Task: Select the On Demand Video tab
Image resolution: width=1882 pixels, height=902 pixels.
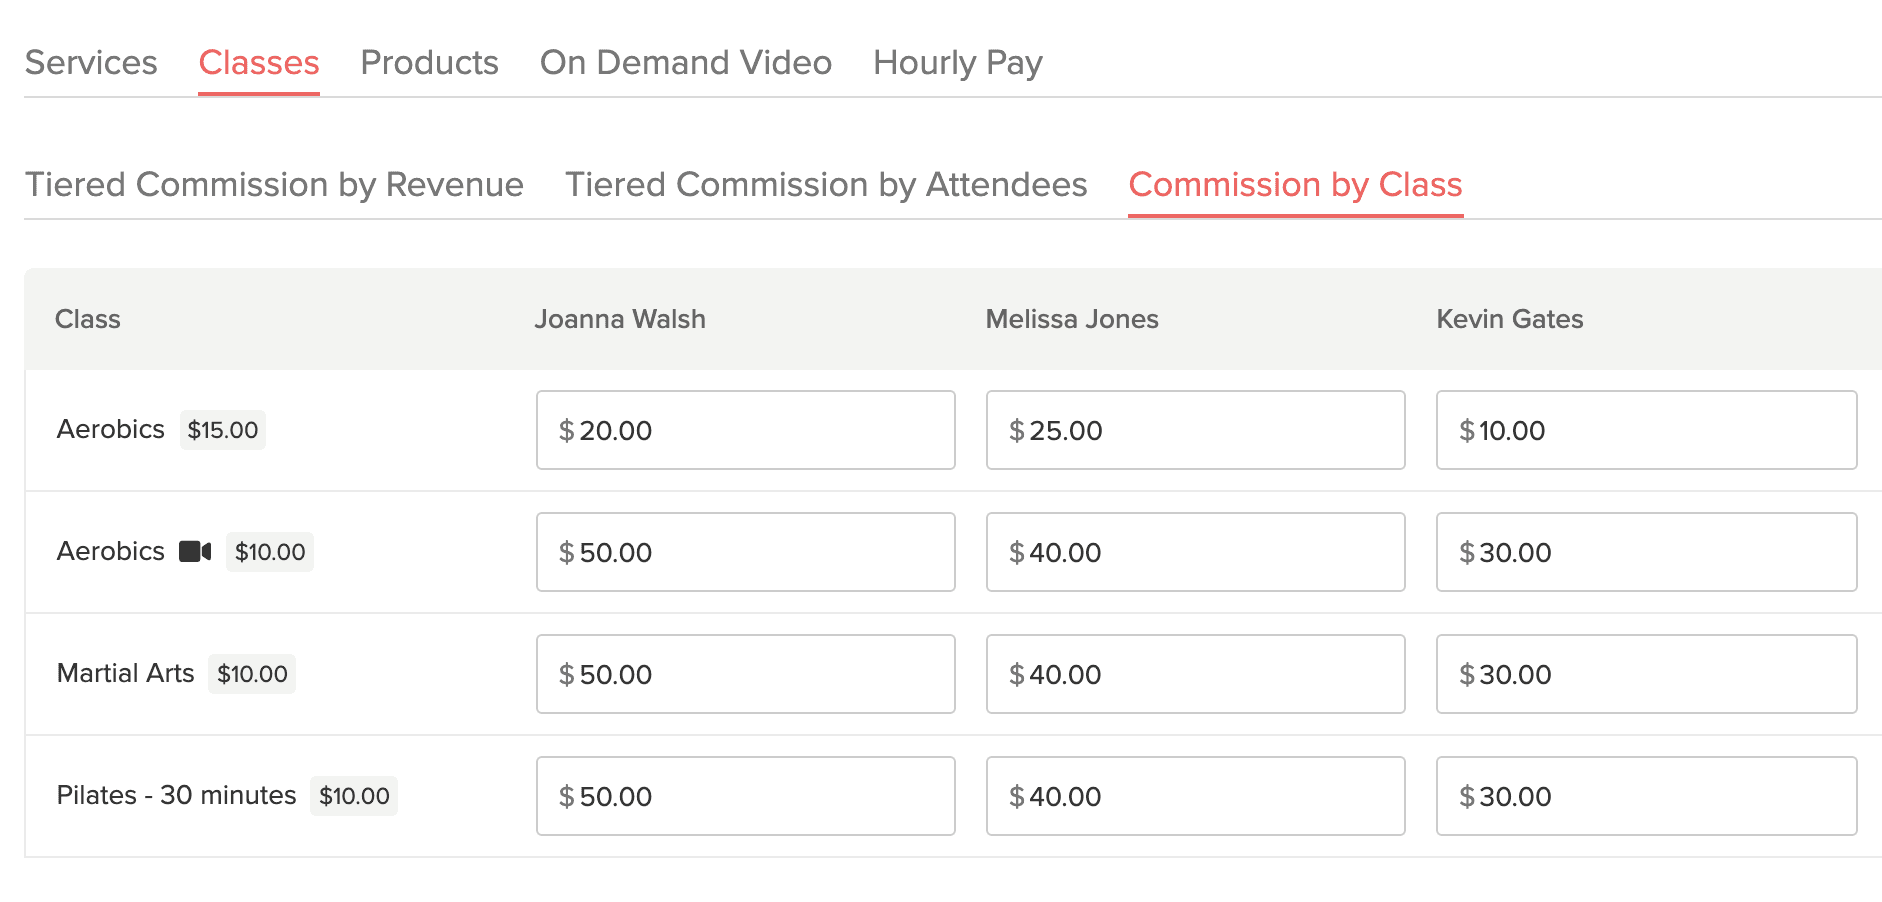Action: [685, 62]
